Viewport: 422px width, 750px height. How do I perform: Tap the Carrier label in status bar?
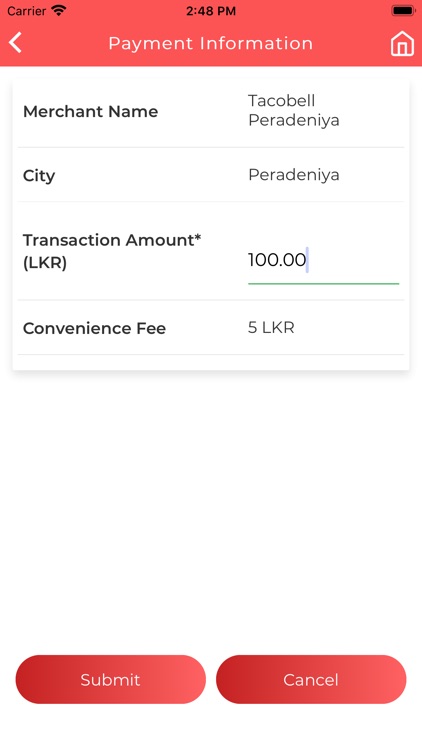pos(26,11)
